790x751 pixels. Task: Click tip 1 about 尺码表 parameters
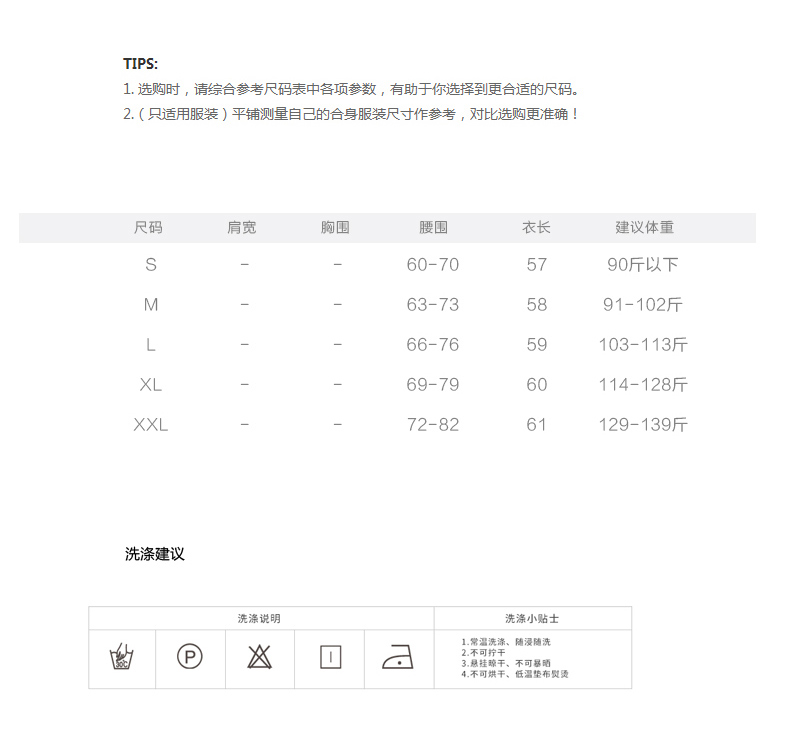coord(351,89)
